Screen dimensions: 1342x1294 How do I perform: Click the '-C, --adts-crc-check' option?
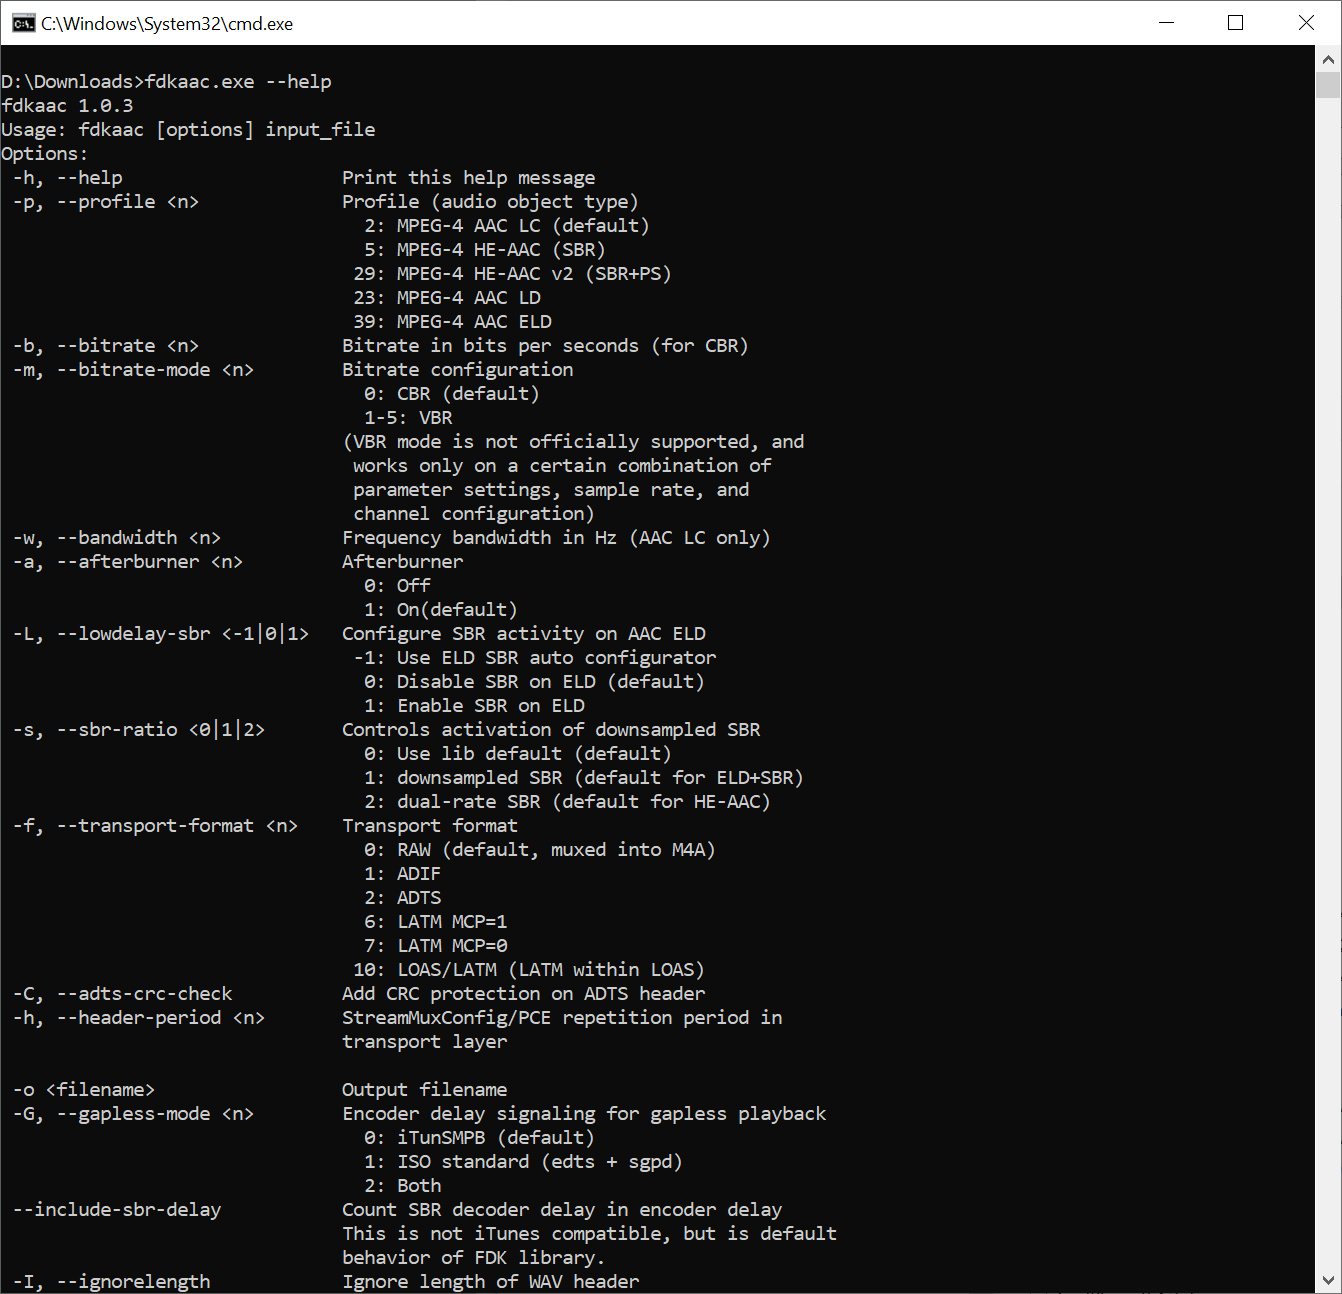coord(122,994)
